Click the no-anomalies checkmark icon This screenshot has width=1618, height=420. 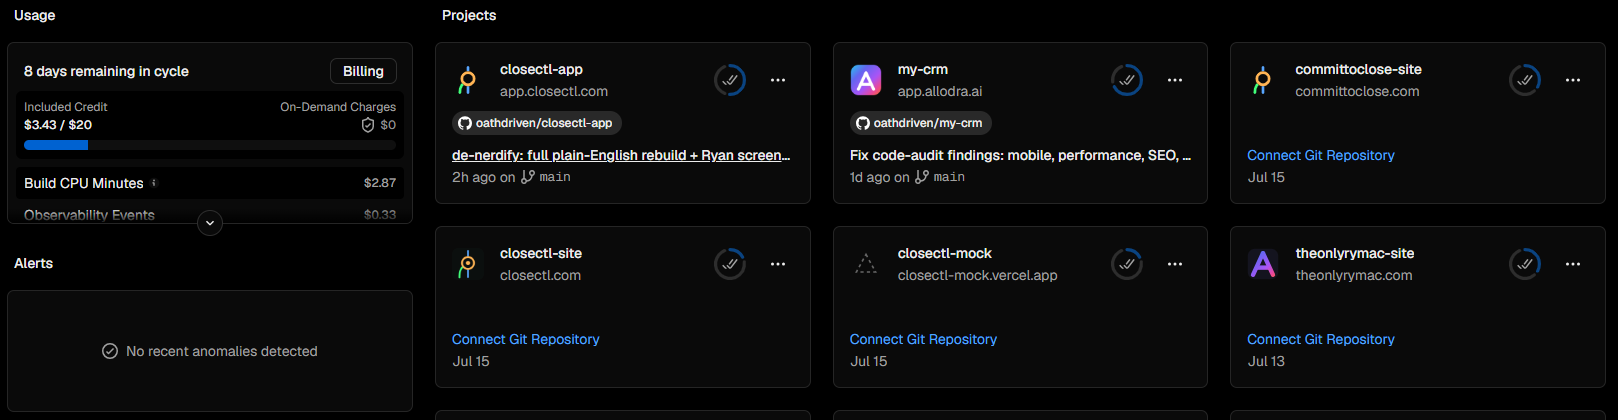click(110, 351)
